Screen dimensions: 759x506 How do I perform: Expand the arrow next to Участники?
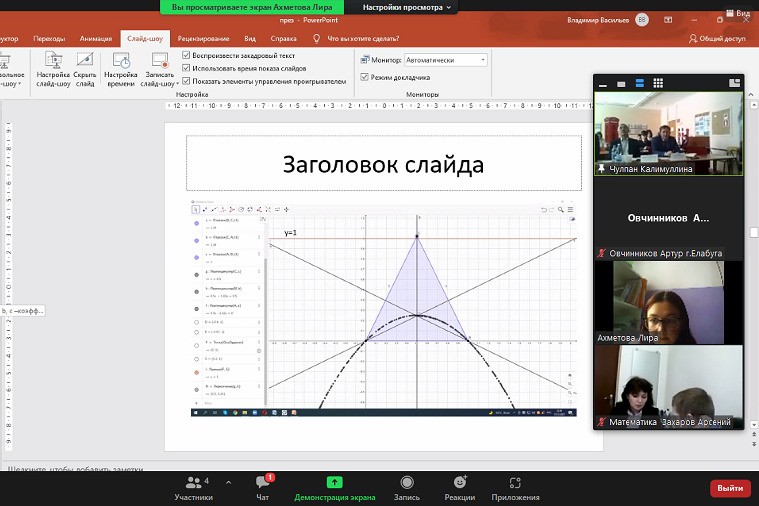point(228,482)
